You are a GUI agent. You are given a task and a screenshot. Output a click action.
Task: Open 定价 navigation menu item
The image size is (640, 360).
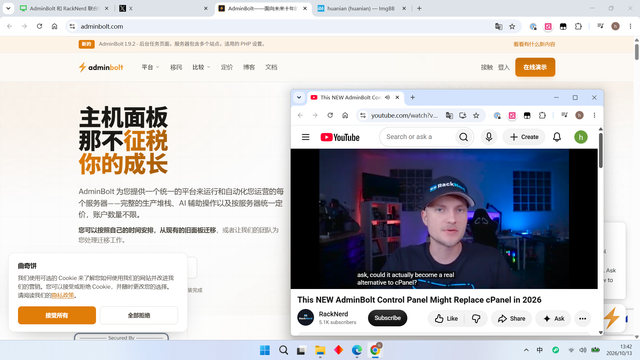click(227, 67)
